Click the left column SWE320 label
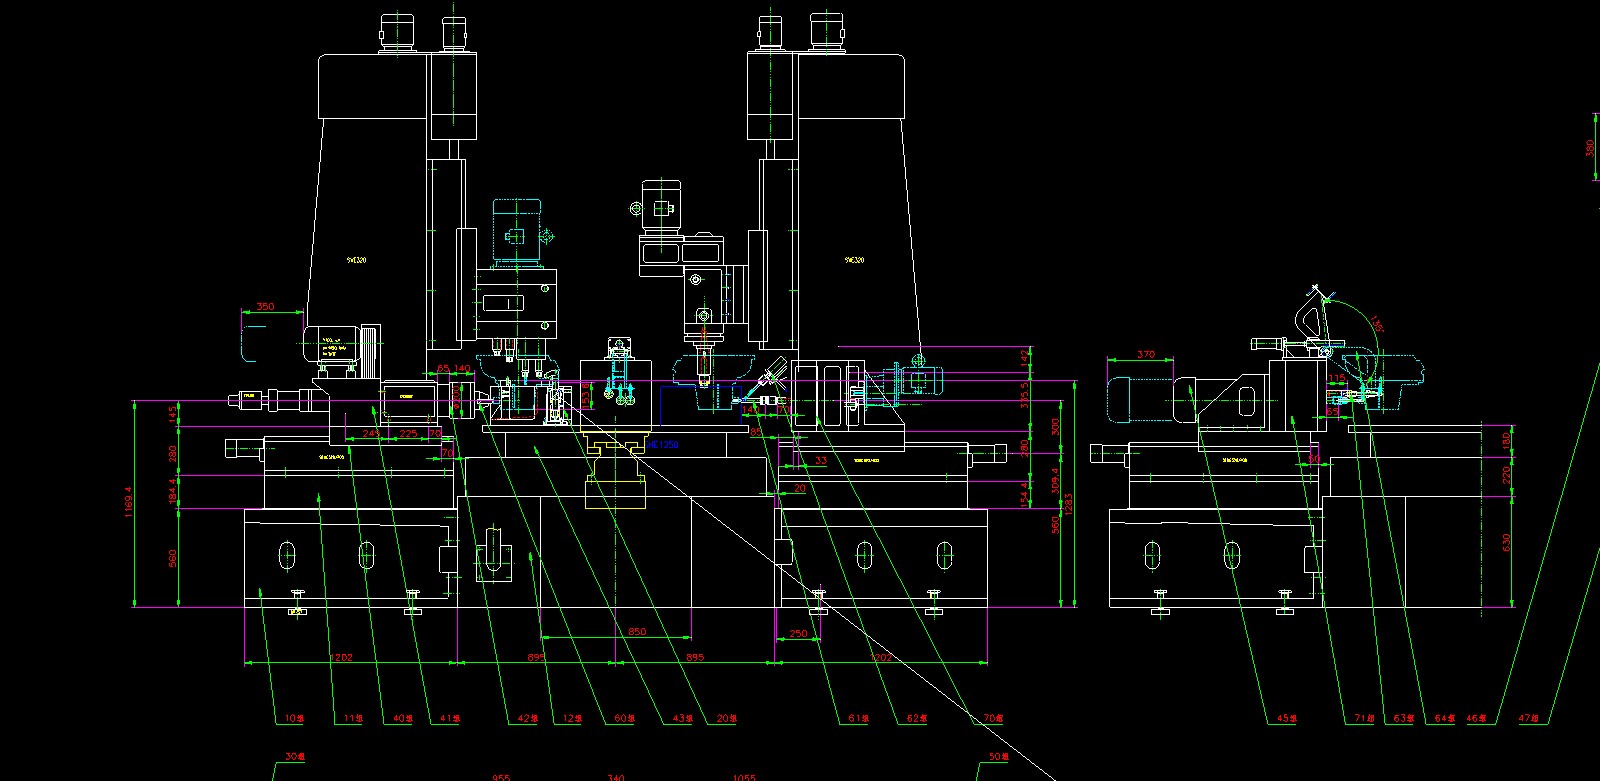This screenshot has height=781, width=1600. [x=355, y=260]
